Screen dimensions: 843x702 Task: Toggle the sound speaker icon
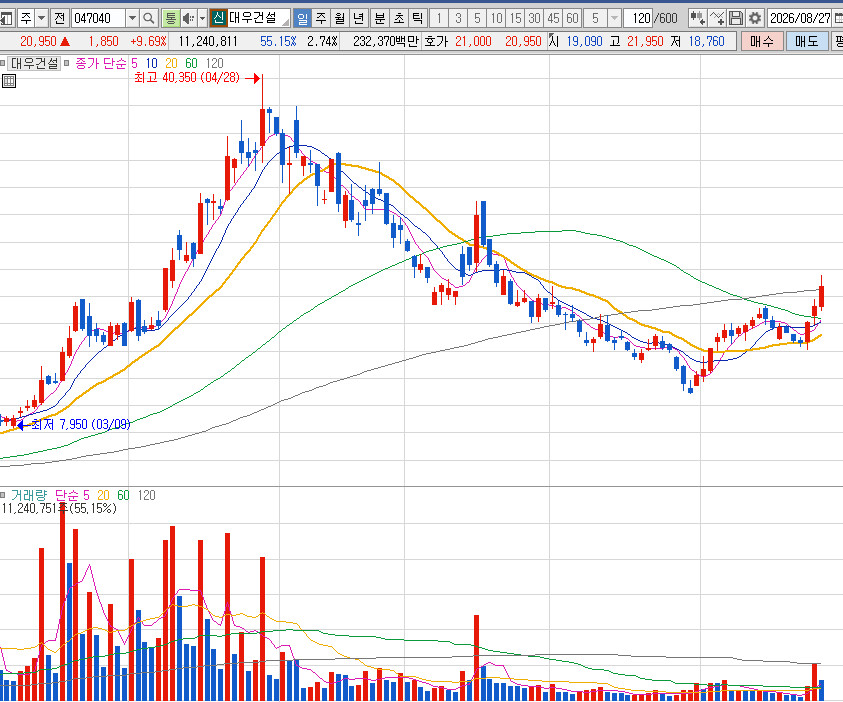pyautogui.click(x=188, y=19)
